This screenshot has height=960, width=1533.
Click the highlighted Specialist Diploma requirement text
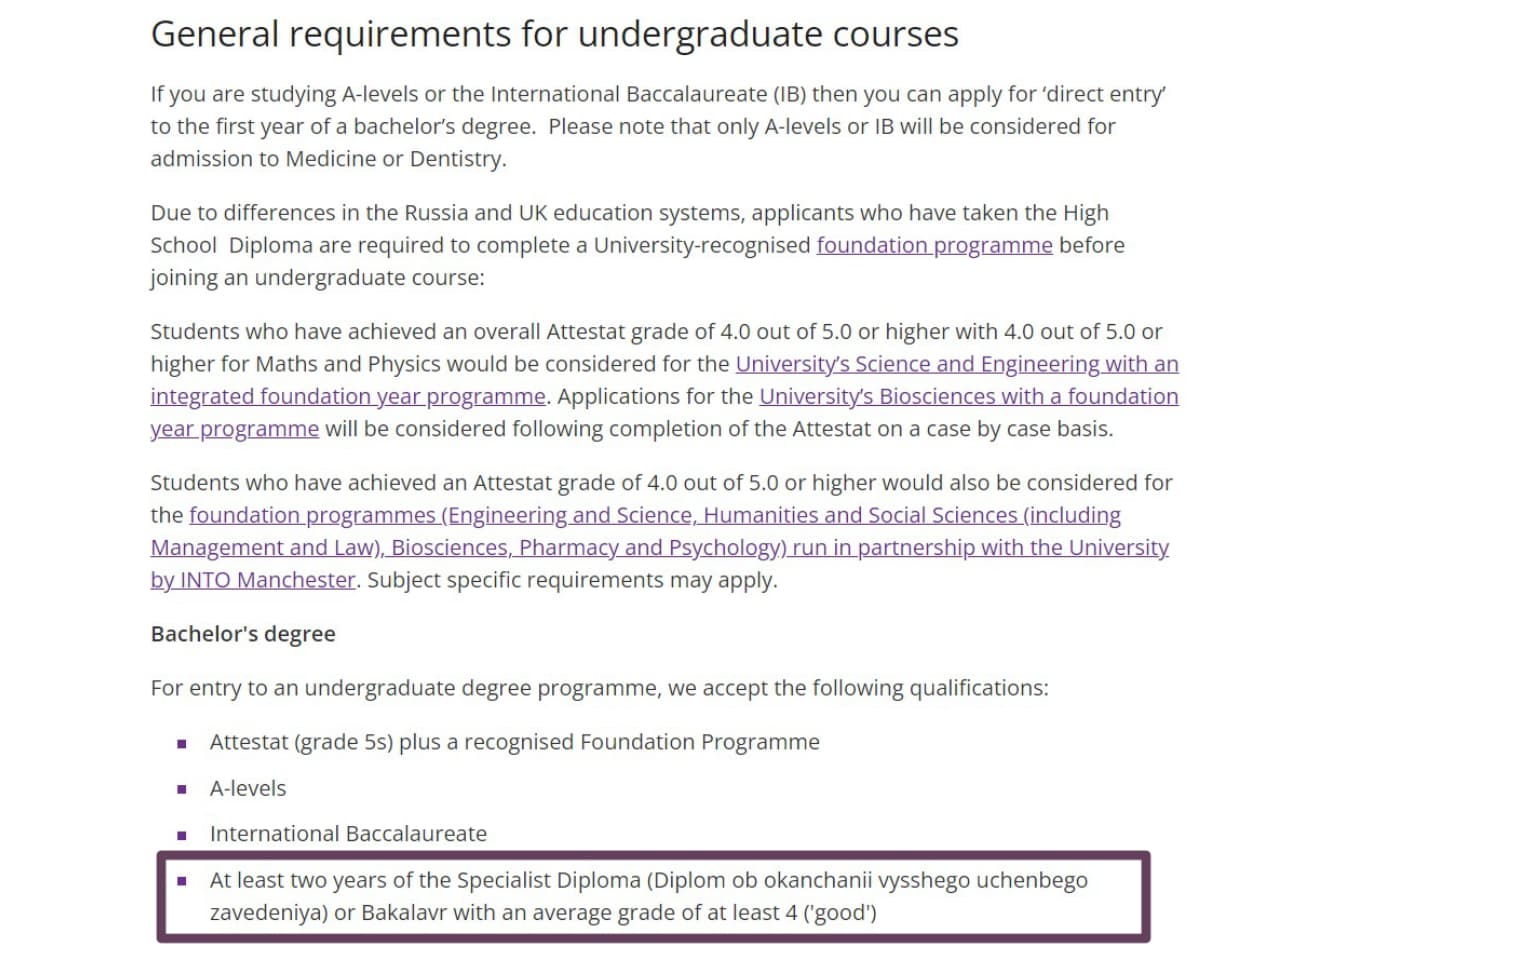pyautogui.click(x=648, y=896)
